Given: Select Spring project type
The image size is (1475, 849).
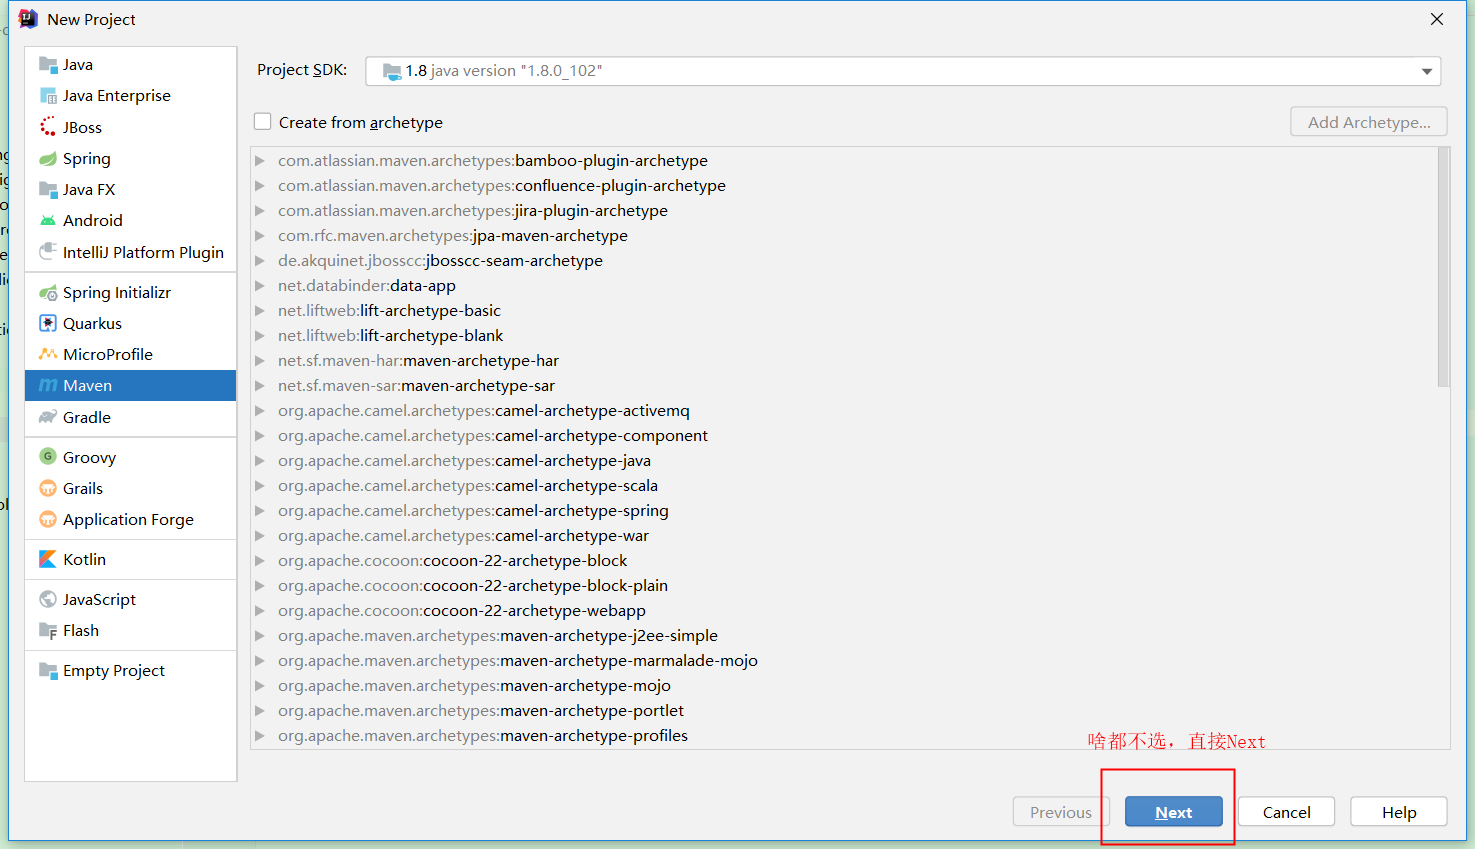Looking at the screenshot, I should point(130,158).
